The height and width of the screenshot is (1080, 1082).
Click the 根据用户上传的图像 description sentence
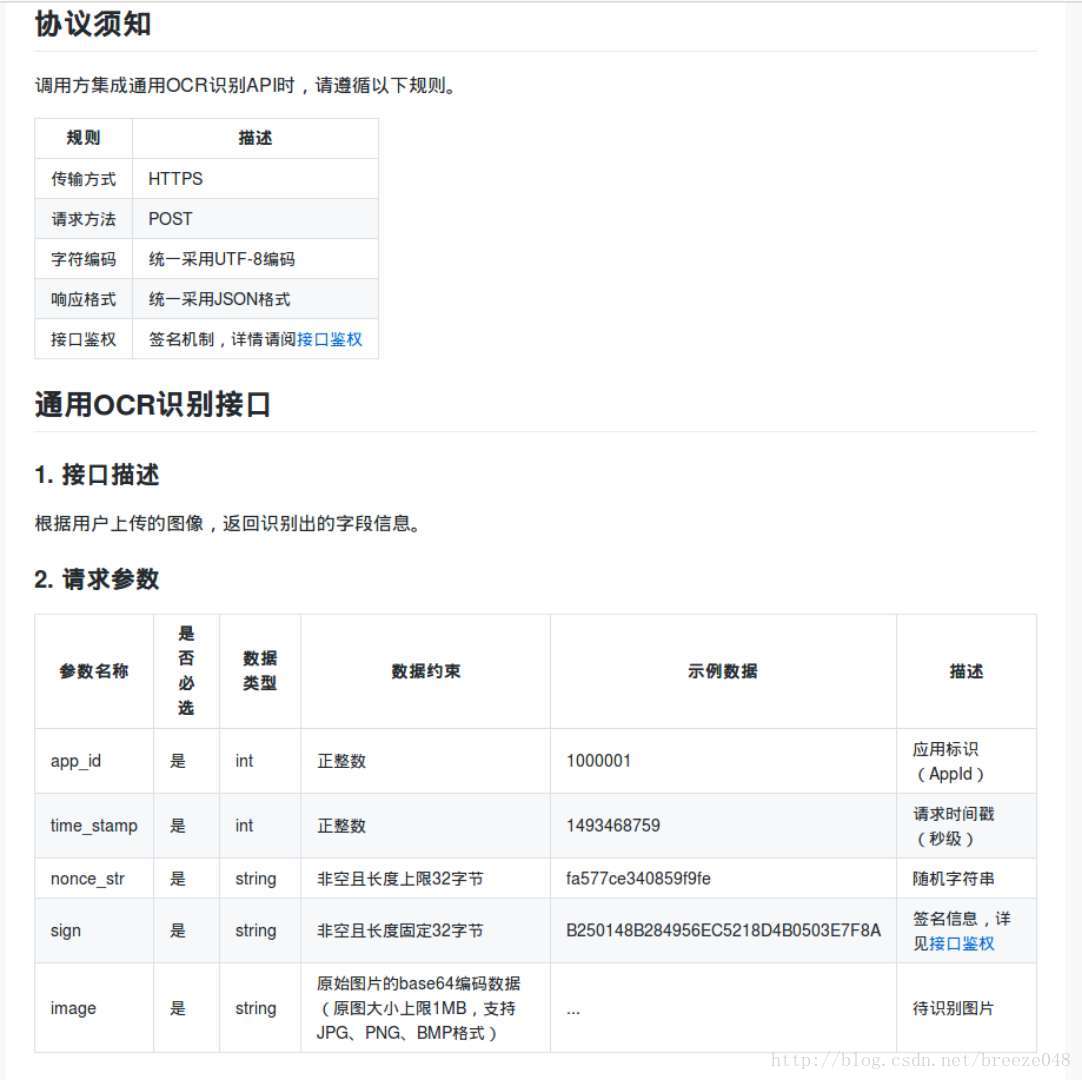[228, 524]
